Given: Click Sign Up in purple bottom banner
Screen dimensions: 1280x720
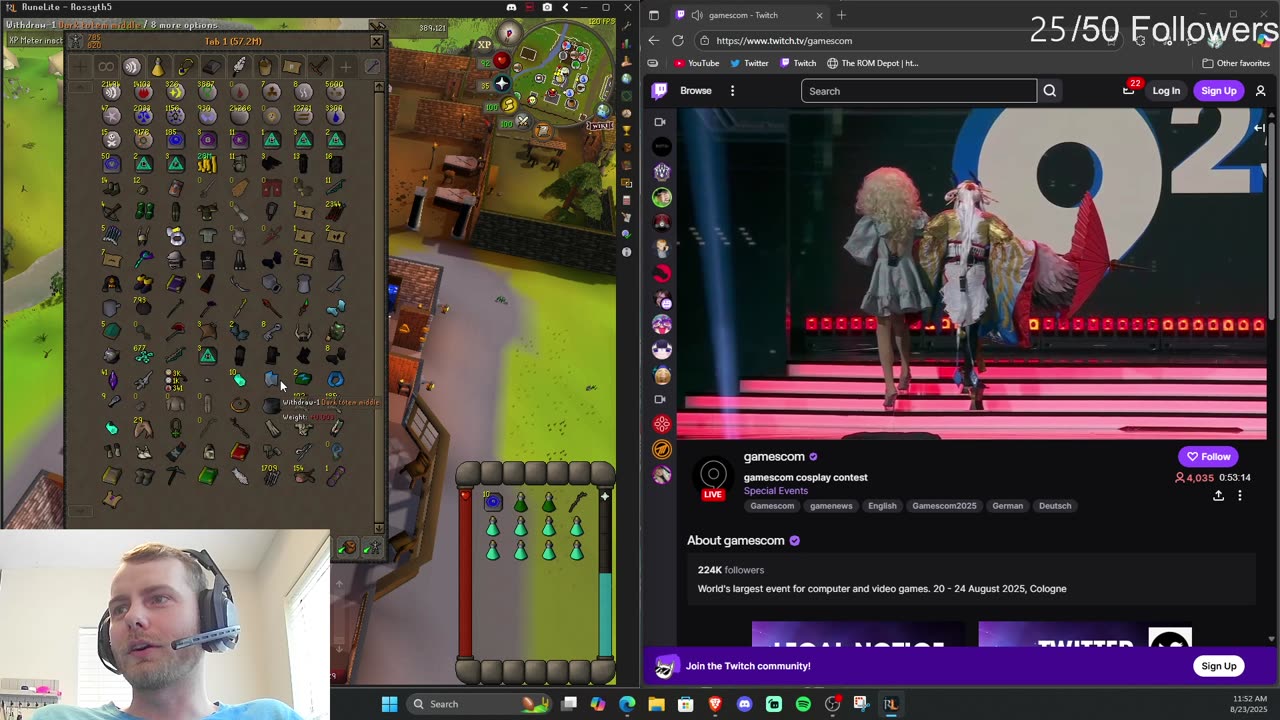Looking at the screenshot, I should click(1218, 666).
